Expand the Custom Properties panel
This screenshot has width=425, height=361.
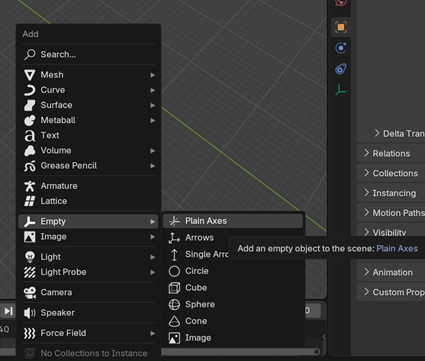[391, 292]
